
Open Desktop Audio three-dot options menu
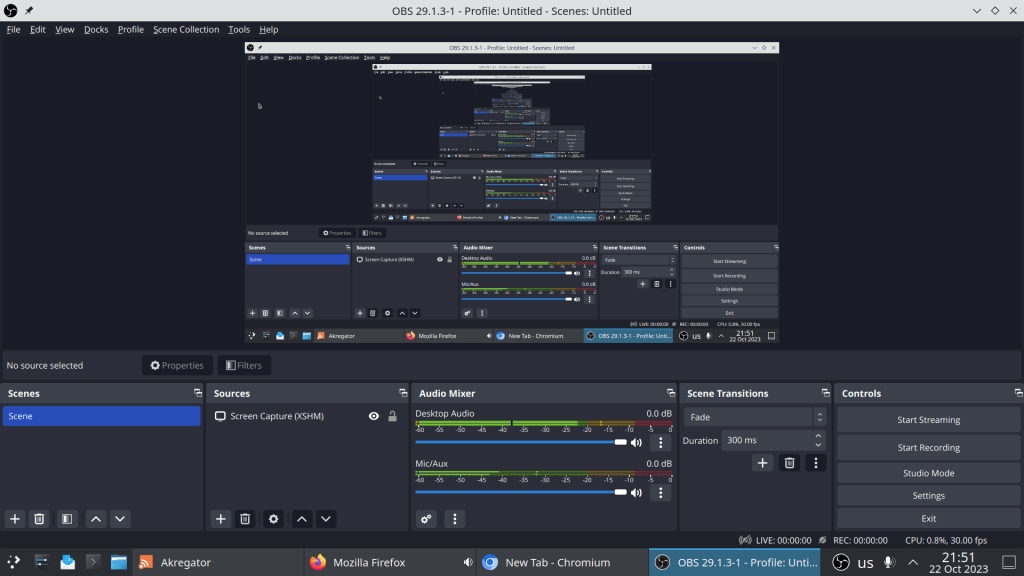tap(660, 442)
